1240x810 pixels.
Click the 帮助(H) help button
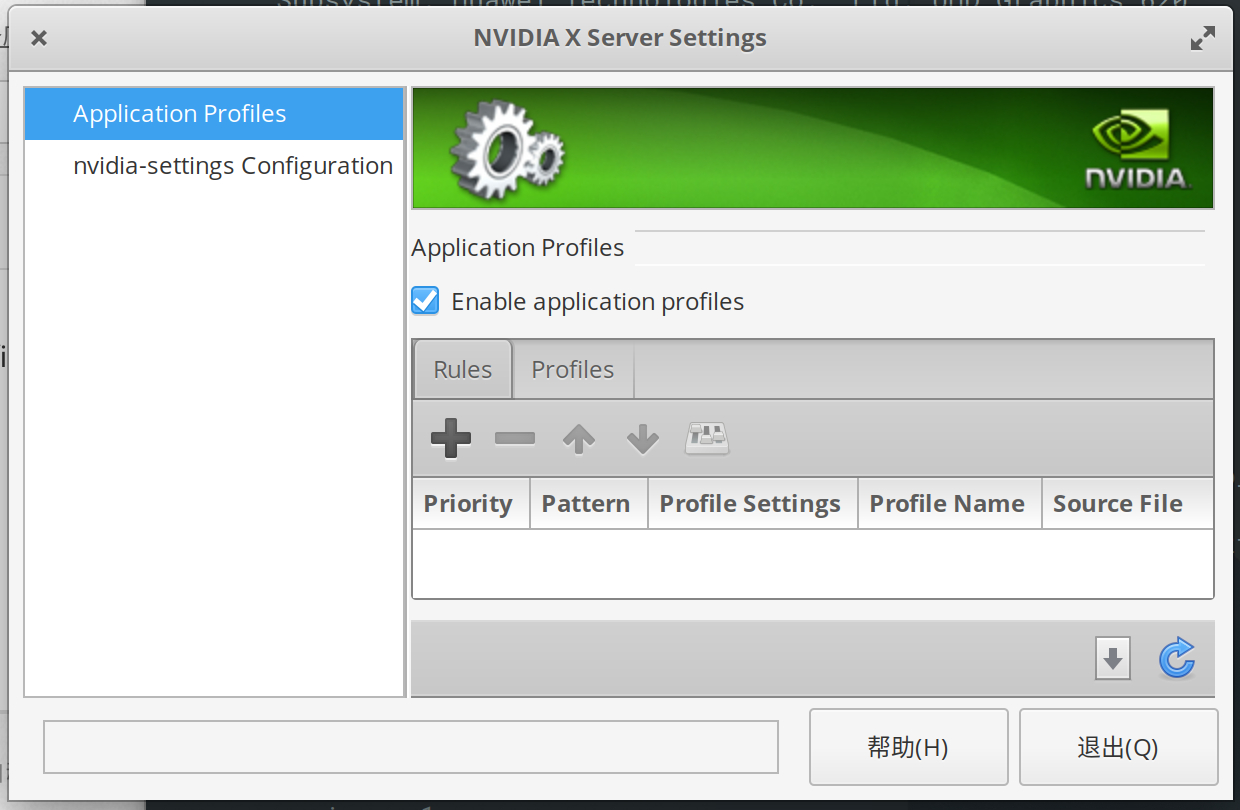908,747
